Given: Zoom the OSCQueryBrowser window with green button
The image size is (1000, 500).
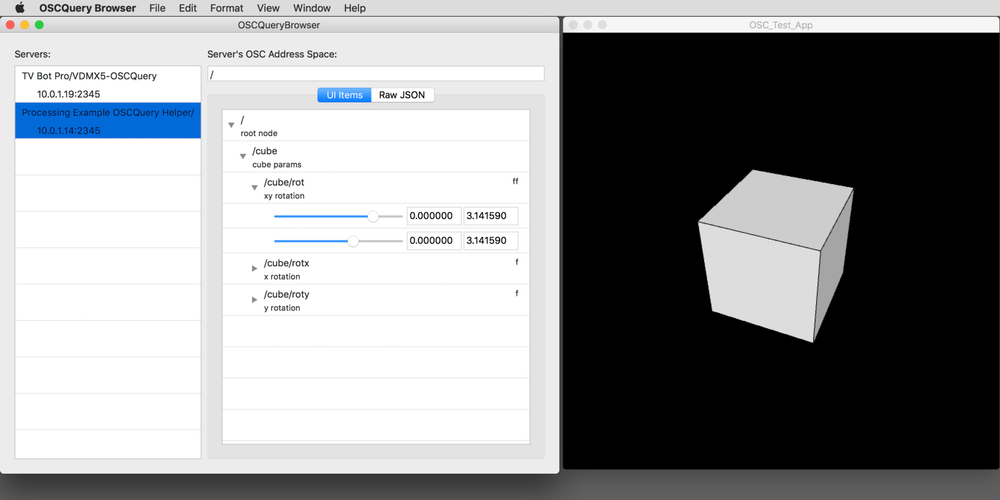Looking at the screenshot, I should (x=39, y=25).
